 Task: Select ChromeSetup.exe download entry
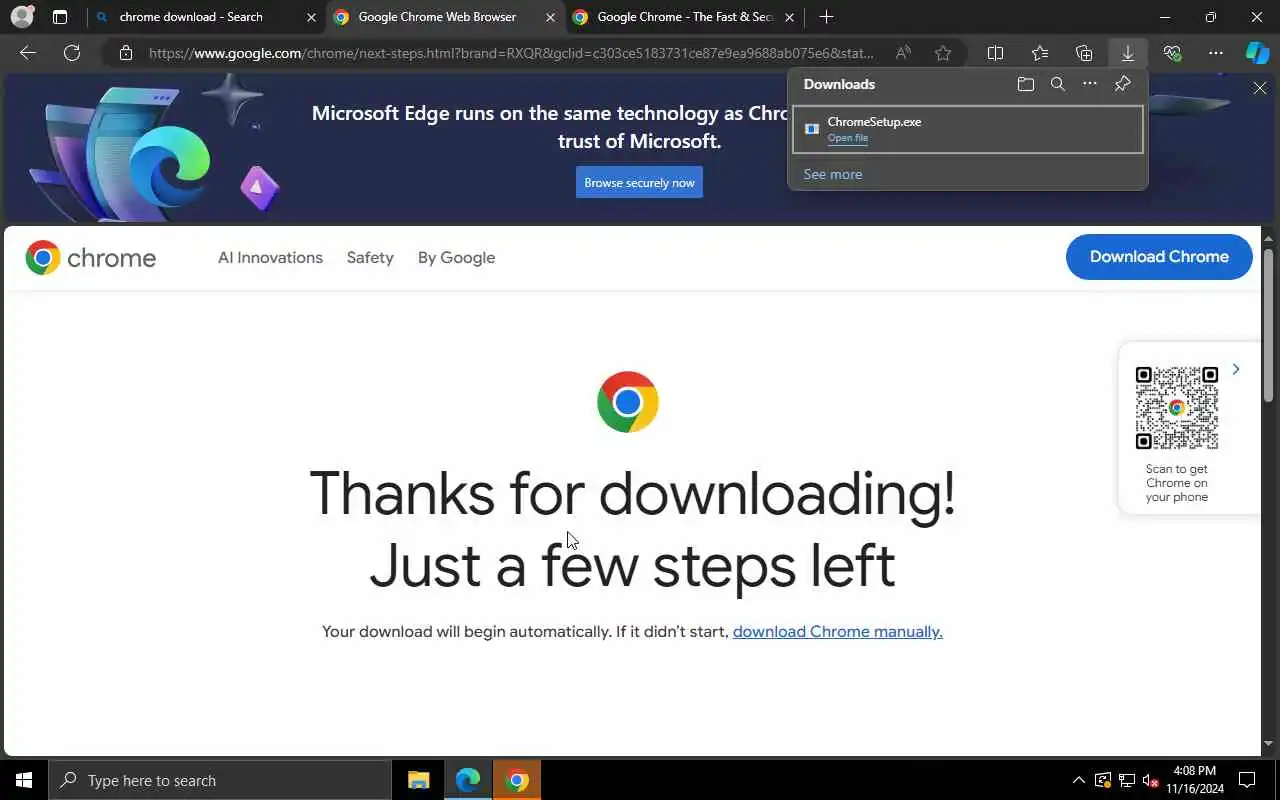coord(967,129)
